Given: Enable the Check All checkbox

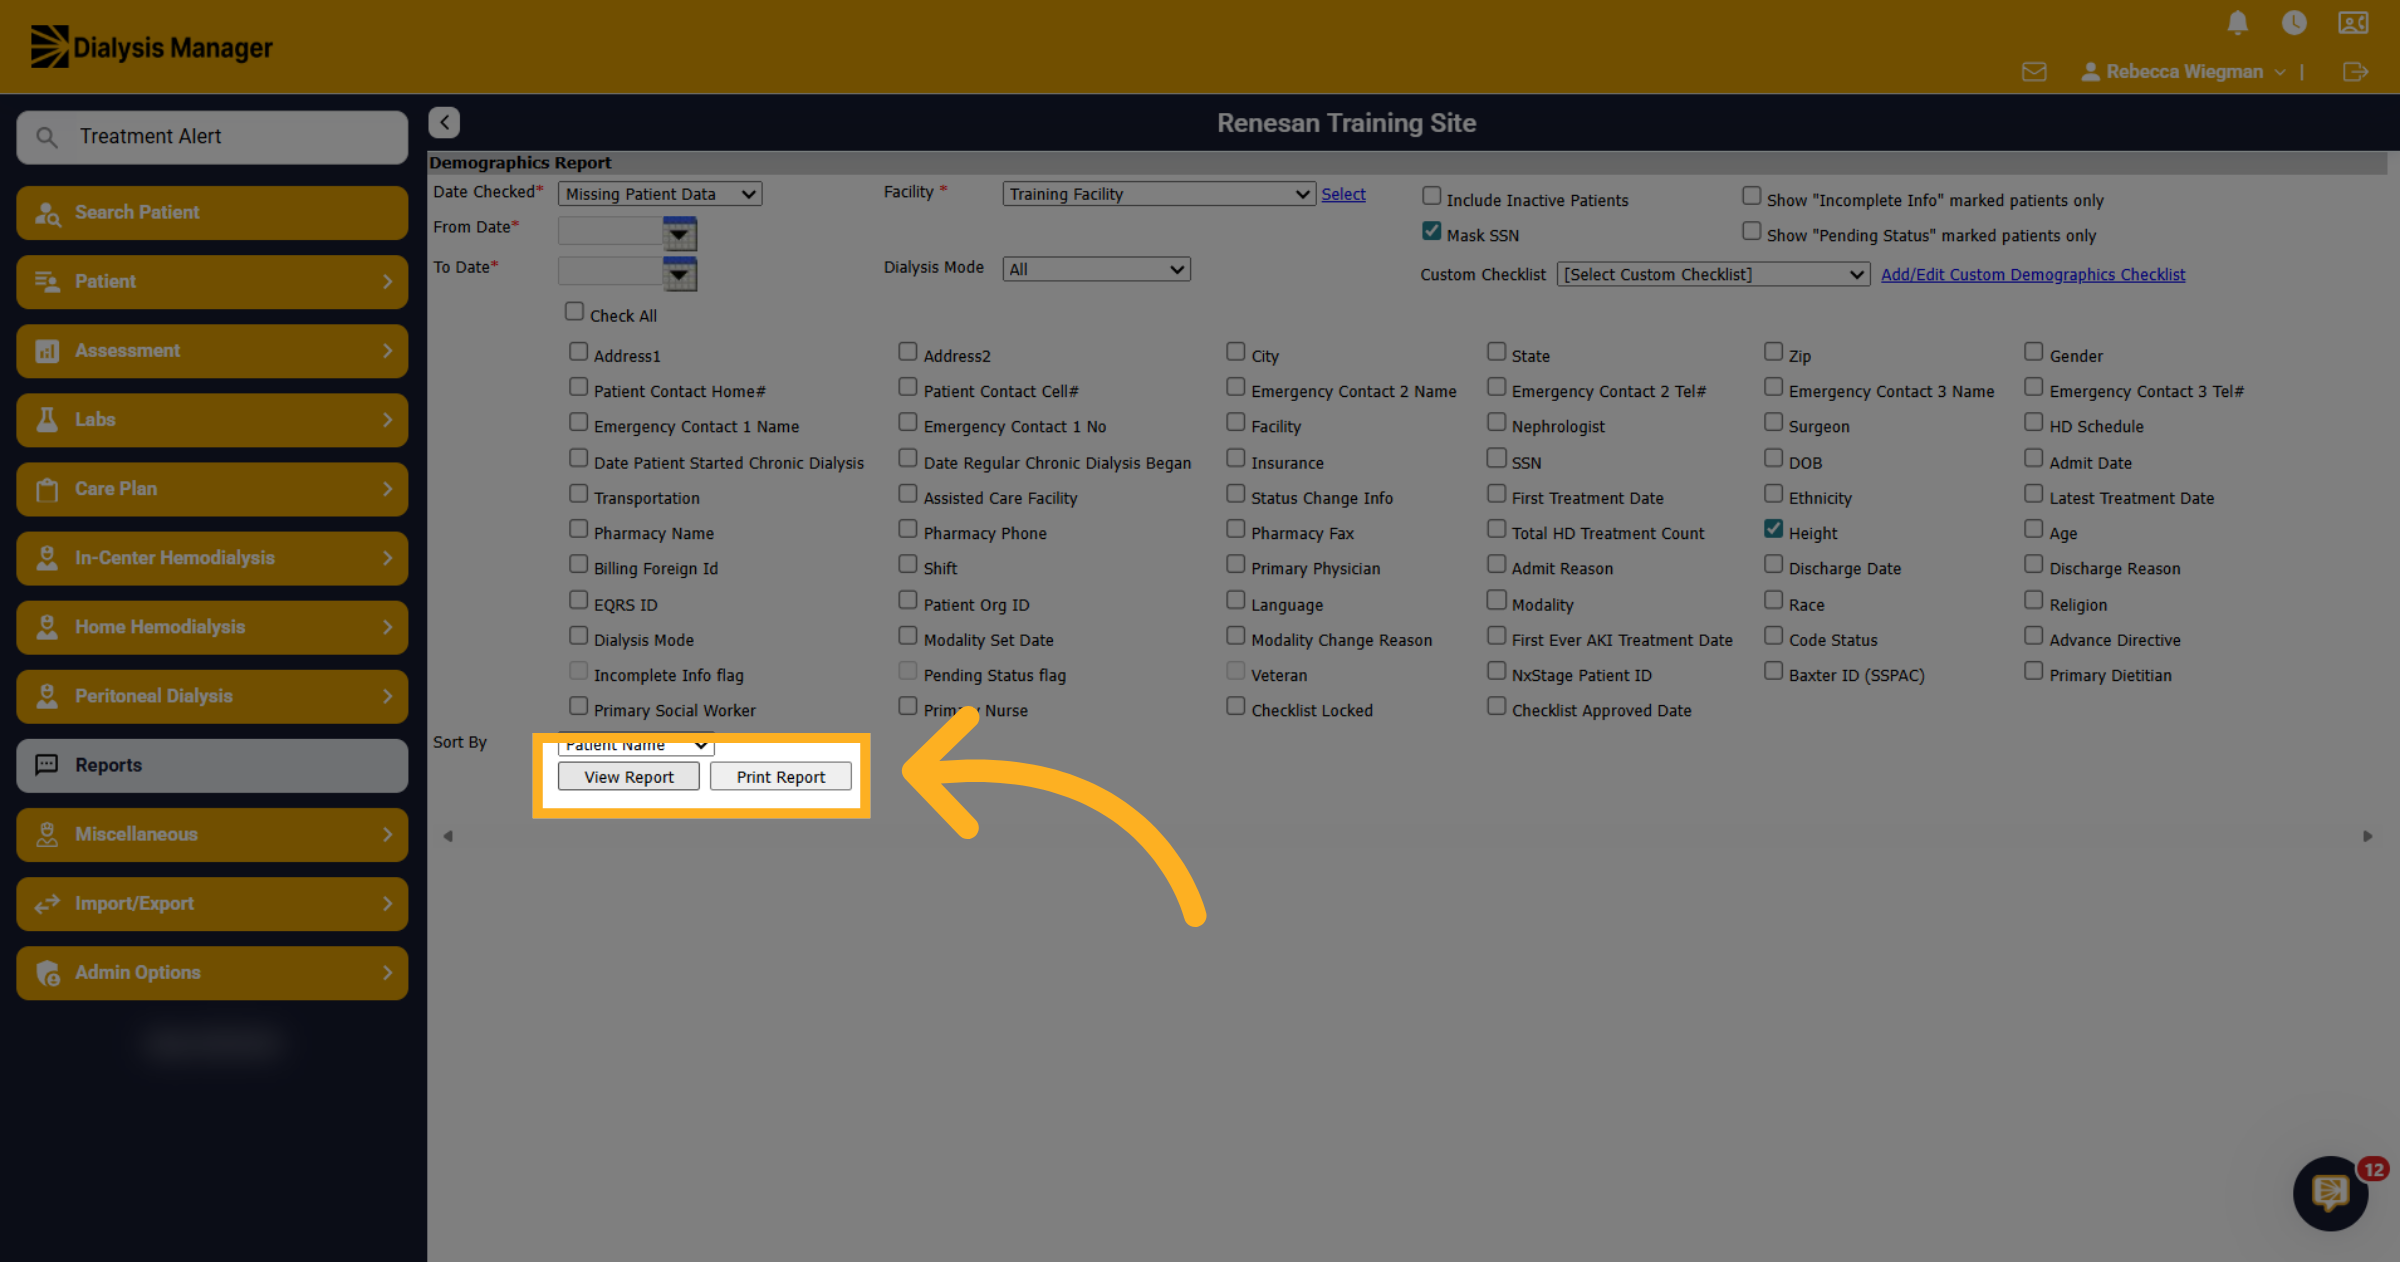Looking at the screenshot, I should [574, 312].
